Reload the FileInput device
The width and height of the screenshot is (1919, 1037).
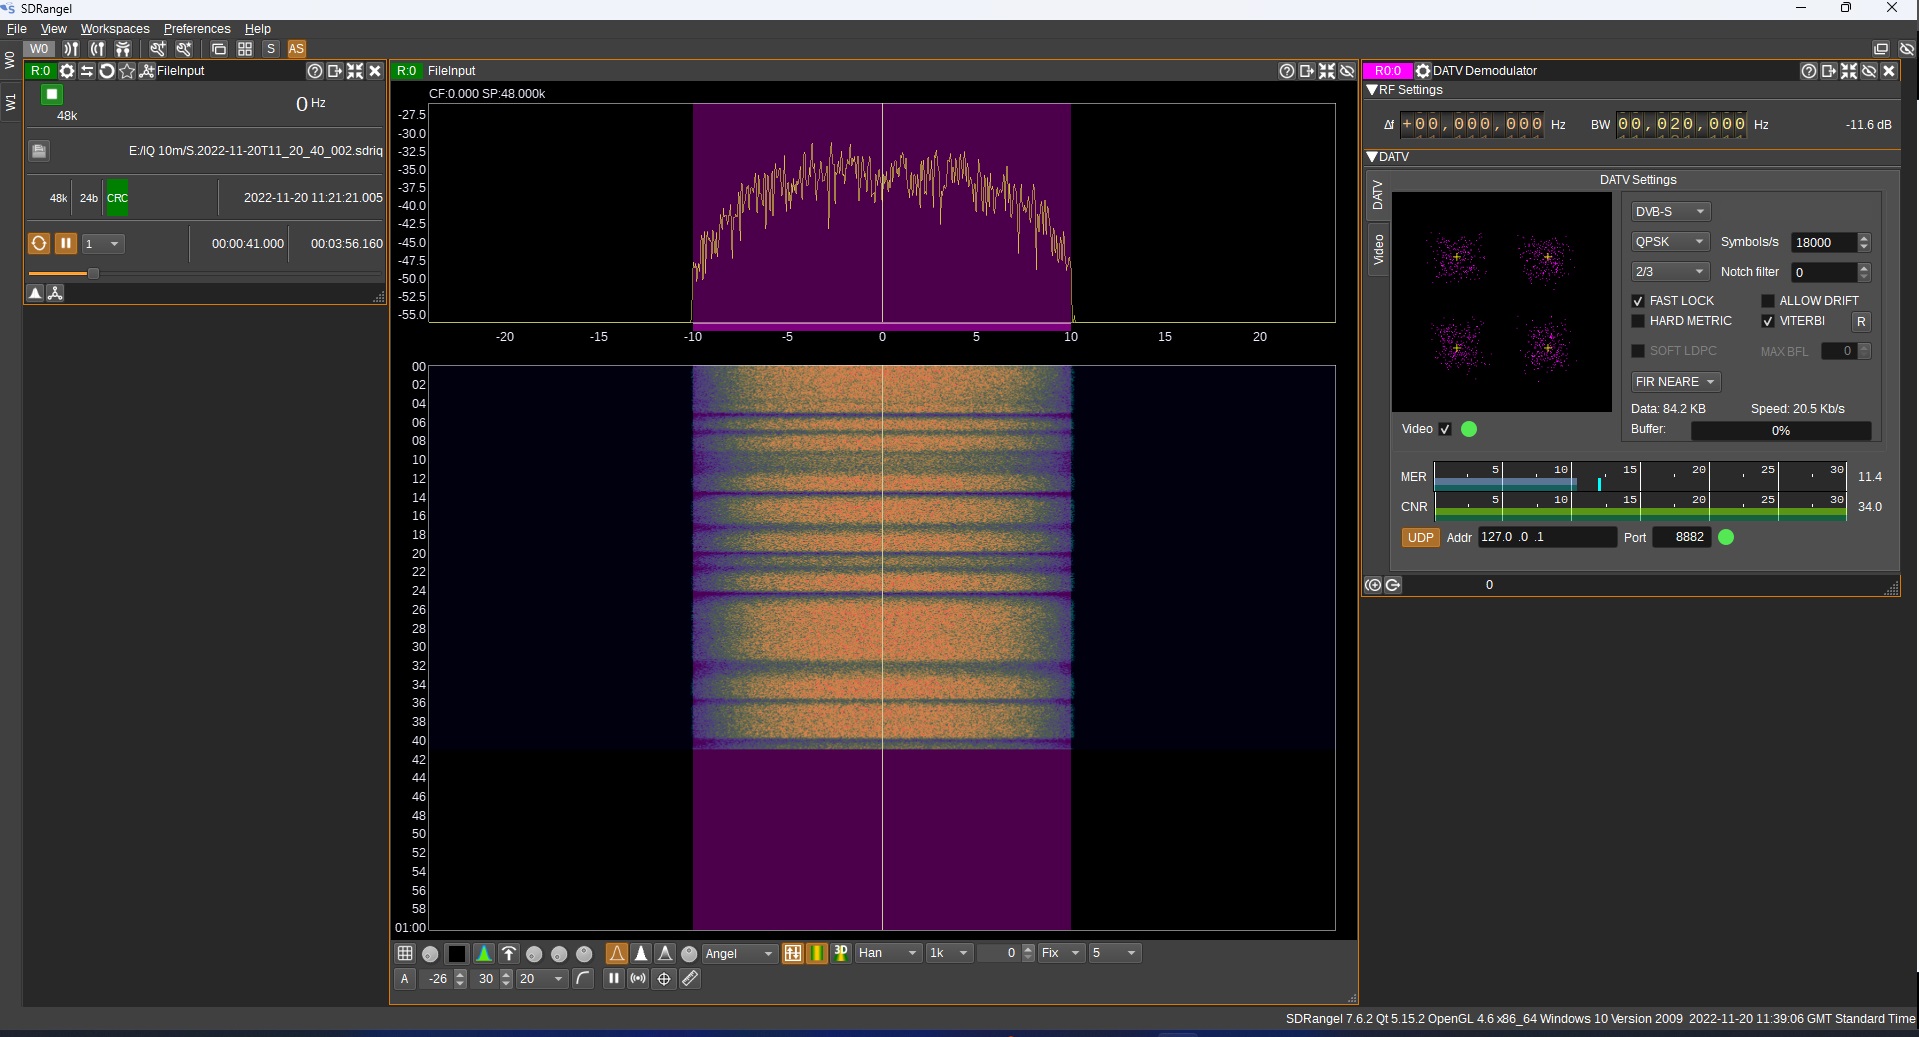(107, 71)
